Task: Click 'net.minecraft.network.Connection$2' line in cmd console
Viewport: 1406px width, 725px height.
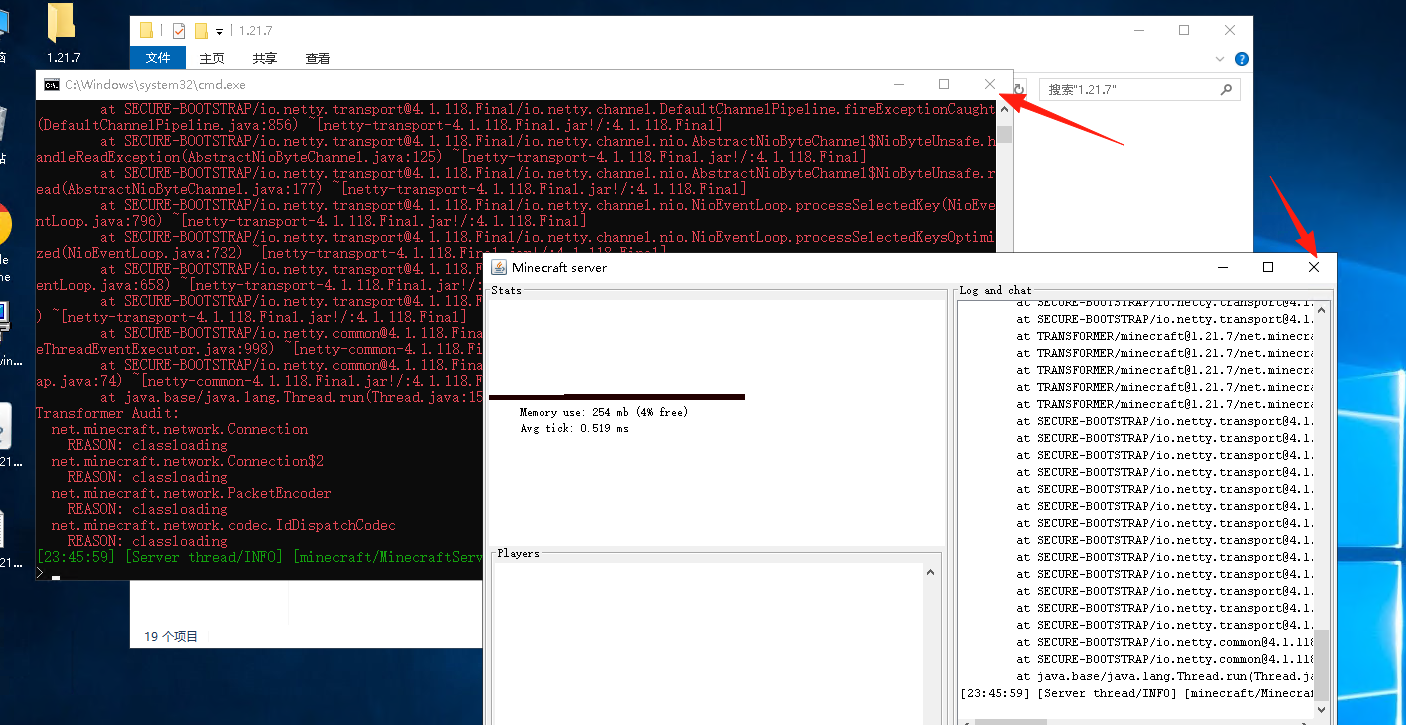Action: [x=187, y=461]
